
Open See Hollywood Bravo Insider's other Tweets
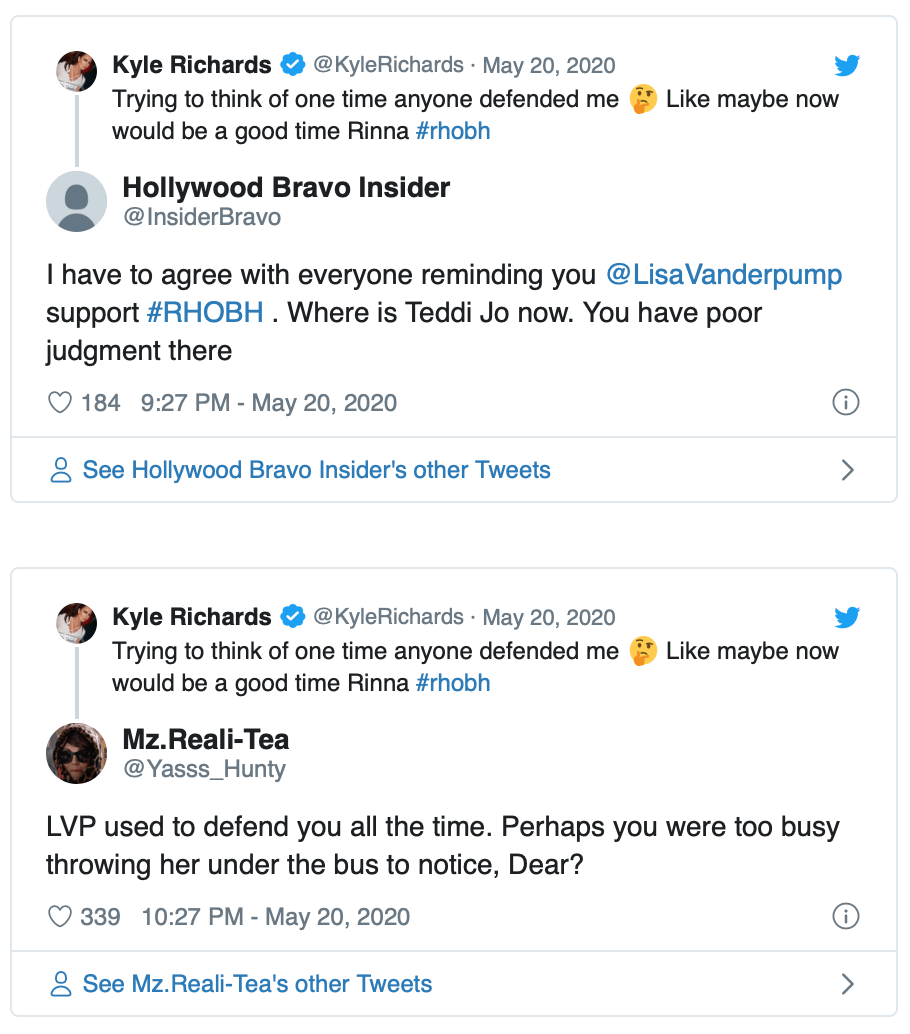[316, 470]
